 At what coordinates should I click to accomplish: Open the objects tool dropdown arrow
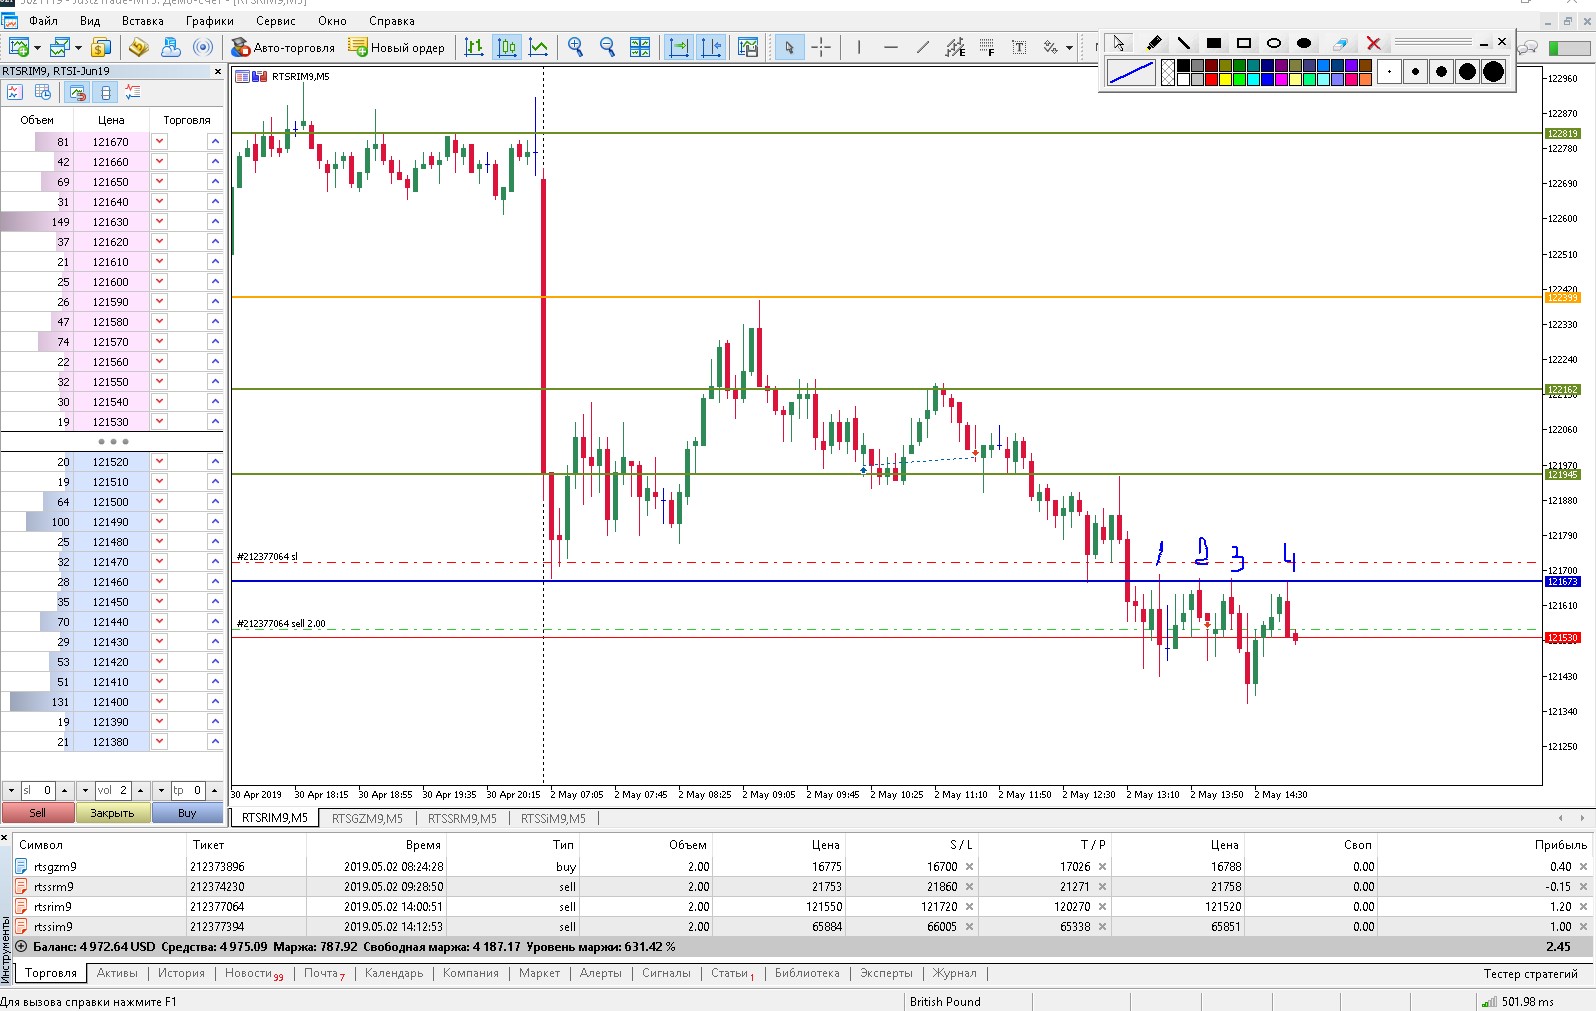[x=1069, y=47]
